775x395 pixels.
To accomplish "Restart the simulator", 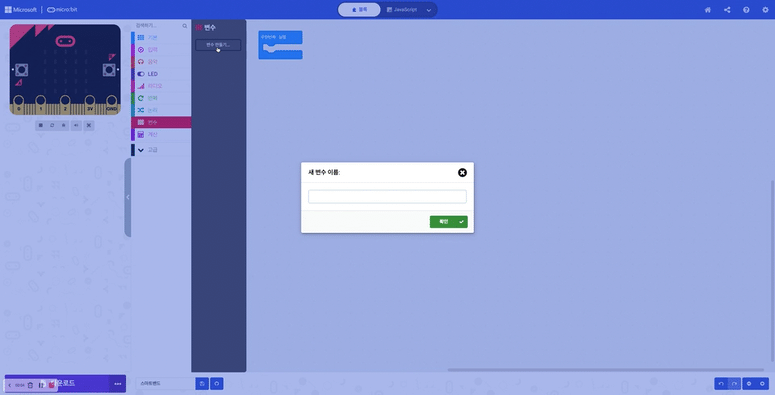I will tap(52, 126).
